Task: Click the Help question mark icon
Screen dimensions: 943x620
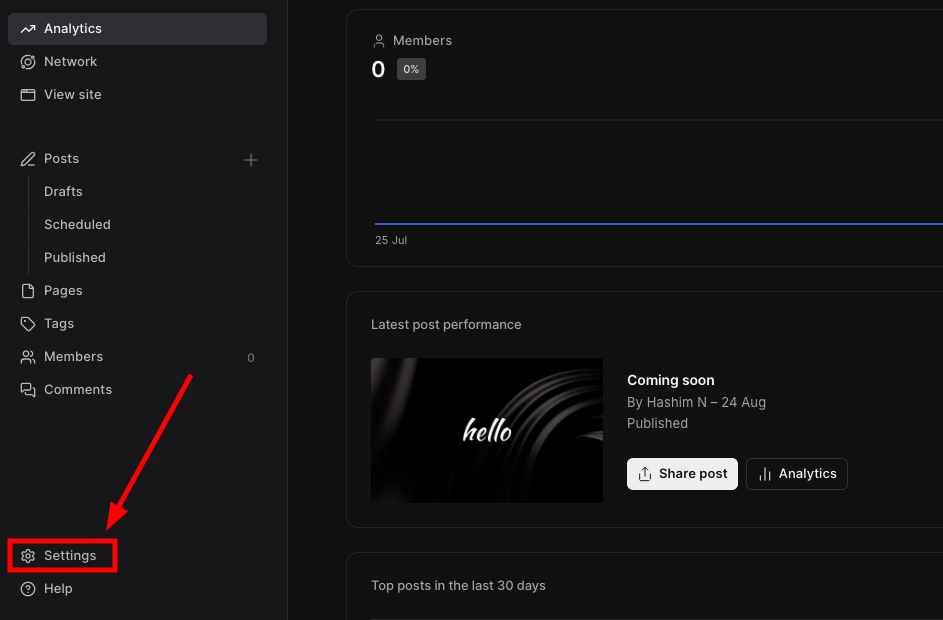Action: [x=28, y=589]
